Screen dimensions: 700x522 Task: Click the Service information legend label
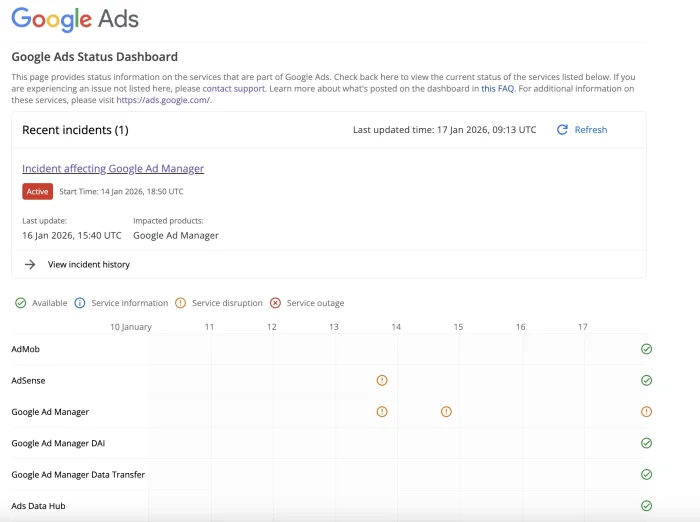(130, 303)
